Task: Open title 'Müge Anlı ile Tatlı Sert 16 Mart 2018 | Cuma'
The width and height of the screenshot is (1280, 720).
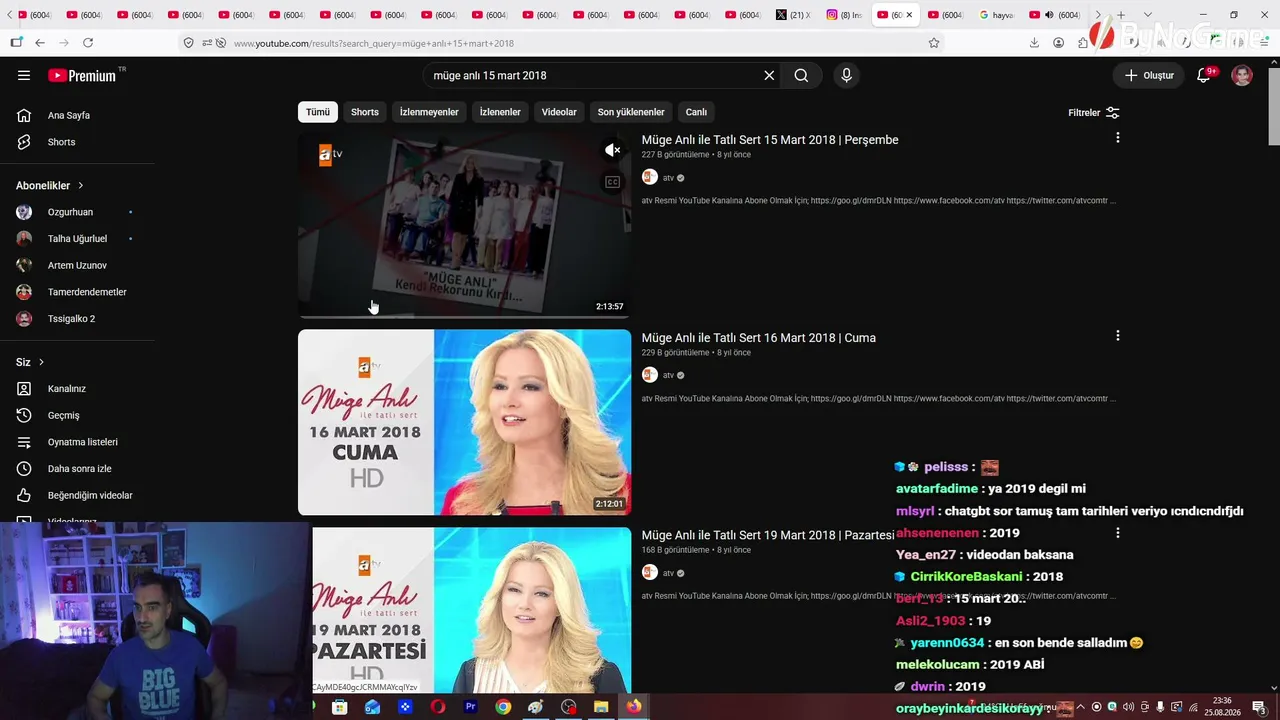Action: pos(759,338)
